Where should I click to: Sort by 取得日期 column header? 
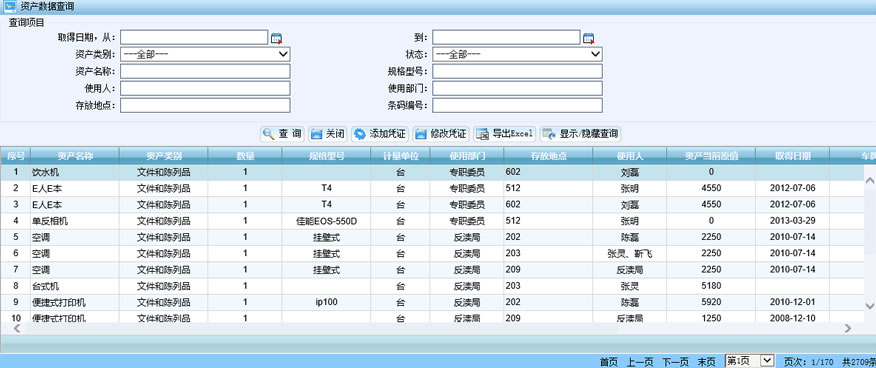coord(793,156)
